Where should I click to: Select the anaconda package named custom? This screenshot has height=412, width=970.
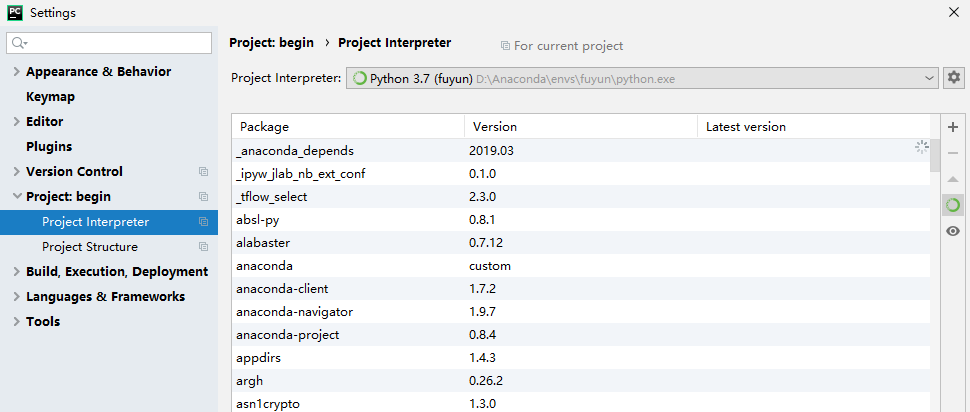pos(581,266)
